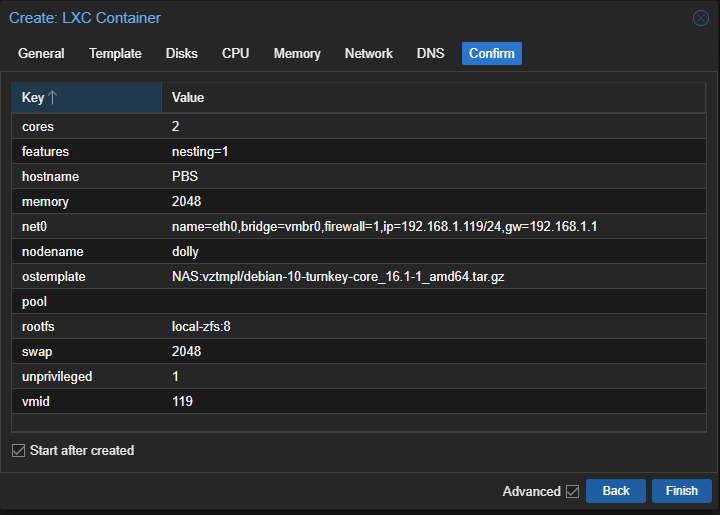This screenshot has width=720, height=515.
Task: Open the Template tab
Action: coord(115,54)
